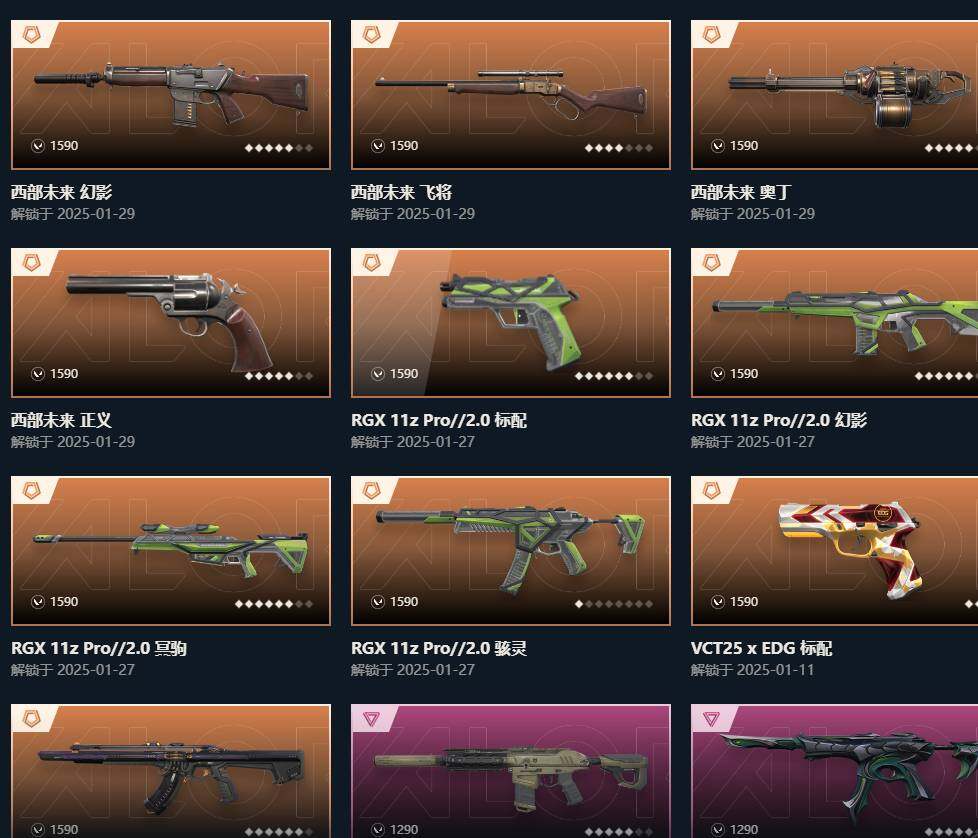Image resolution: width=978 pixels, height=838 pixels.
Task: Click the VP icon beside the 1290 price on tan rifle
Action: 378,829
